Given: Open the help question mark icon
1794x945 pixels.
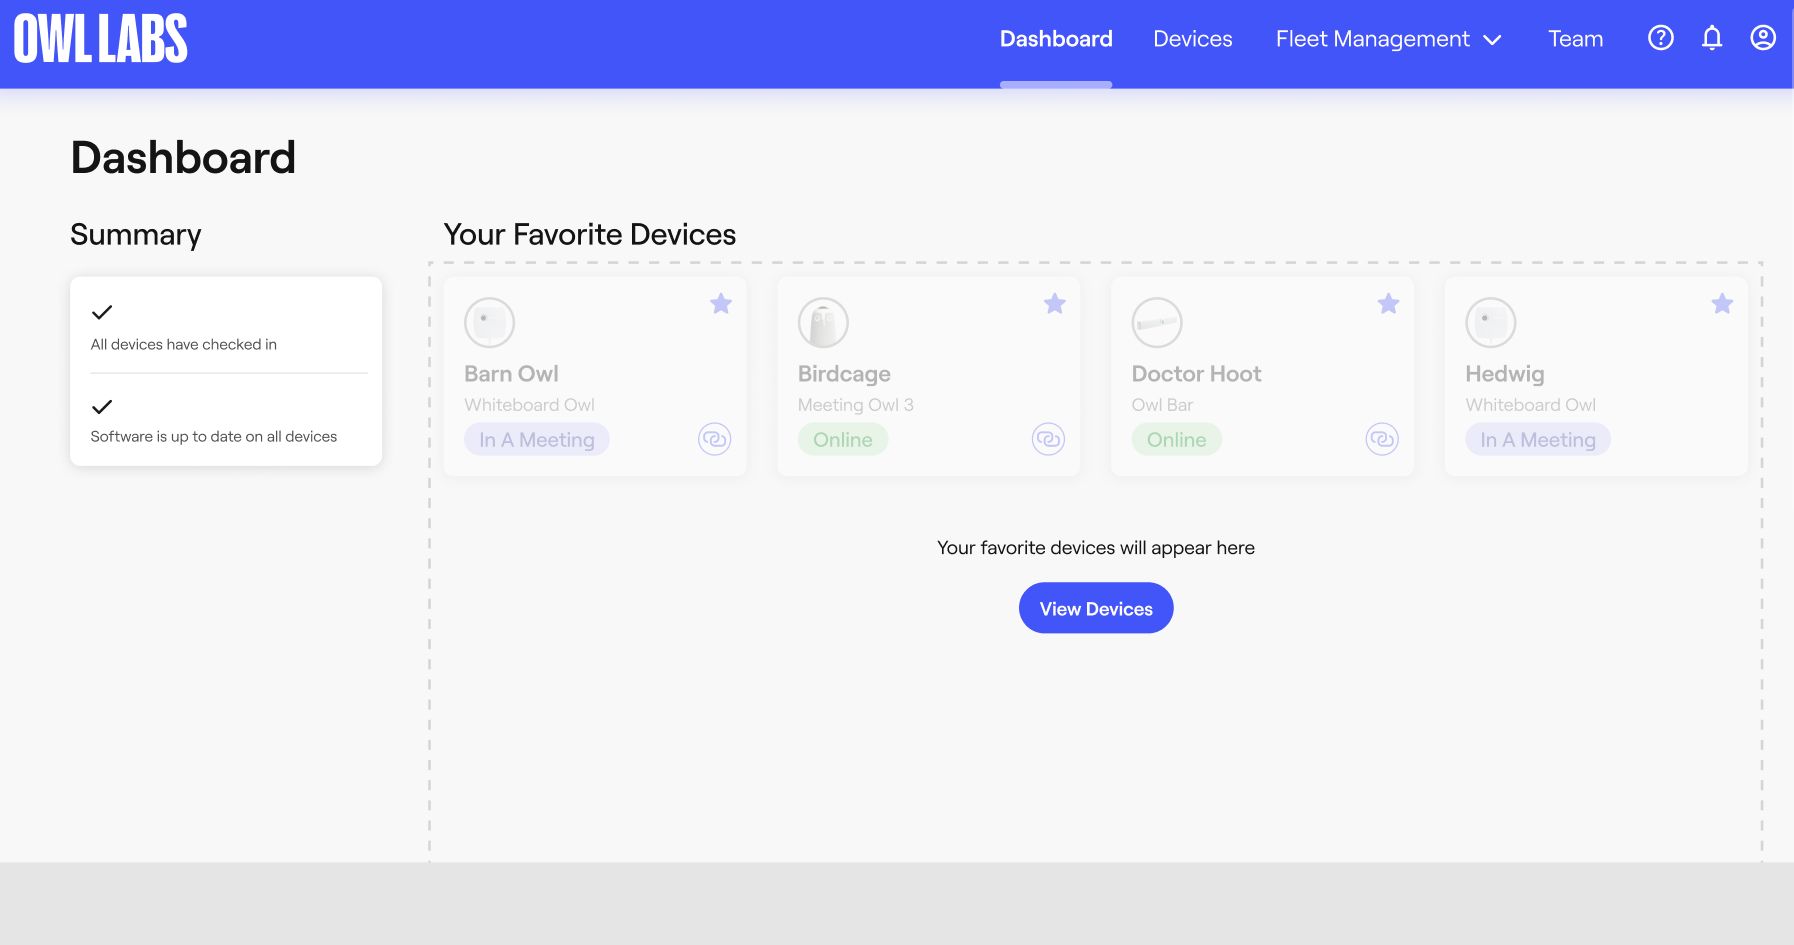Looking at the screenshot, I should tap(1660, 38).
